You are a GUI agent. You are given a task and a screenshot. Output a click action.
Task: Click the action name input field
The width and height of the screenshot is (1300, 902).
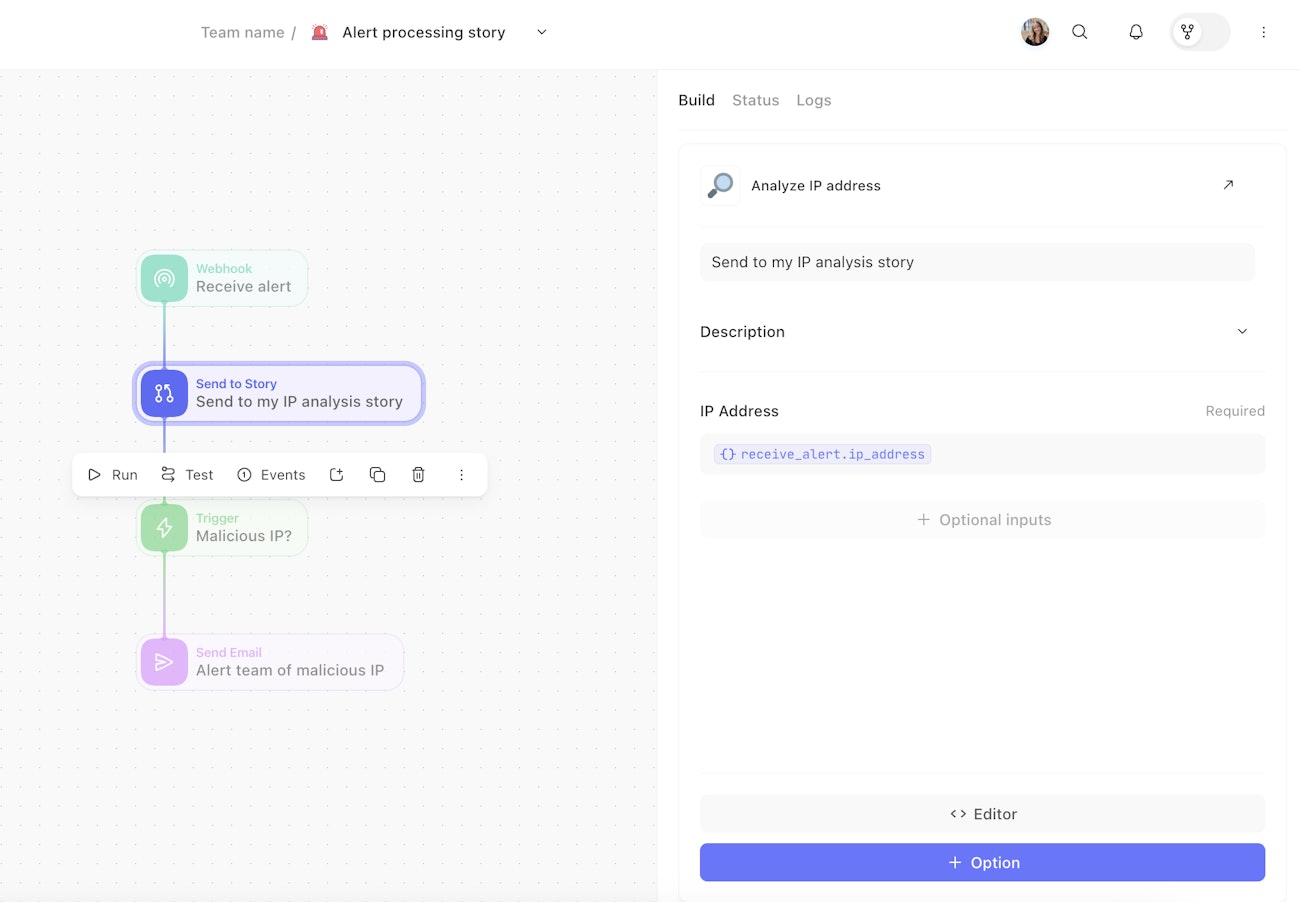(976, 262)
